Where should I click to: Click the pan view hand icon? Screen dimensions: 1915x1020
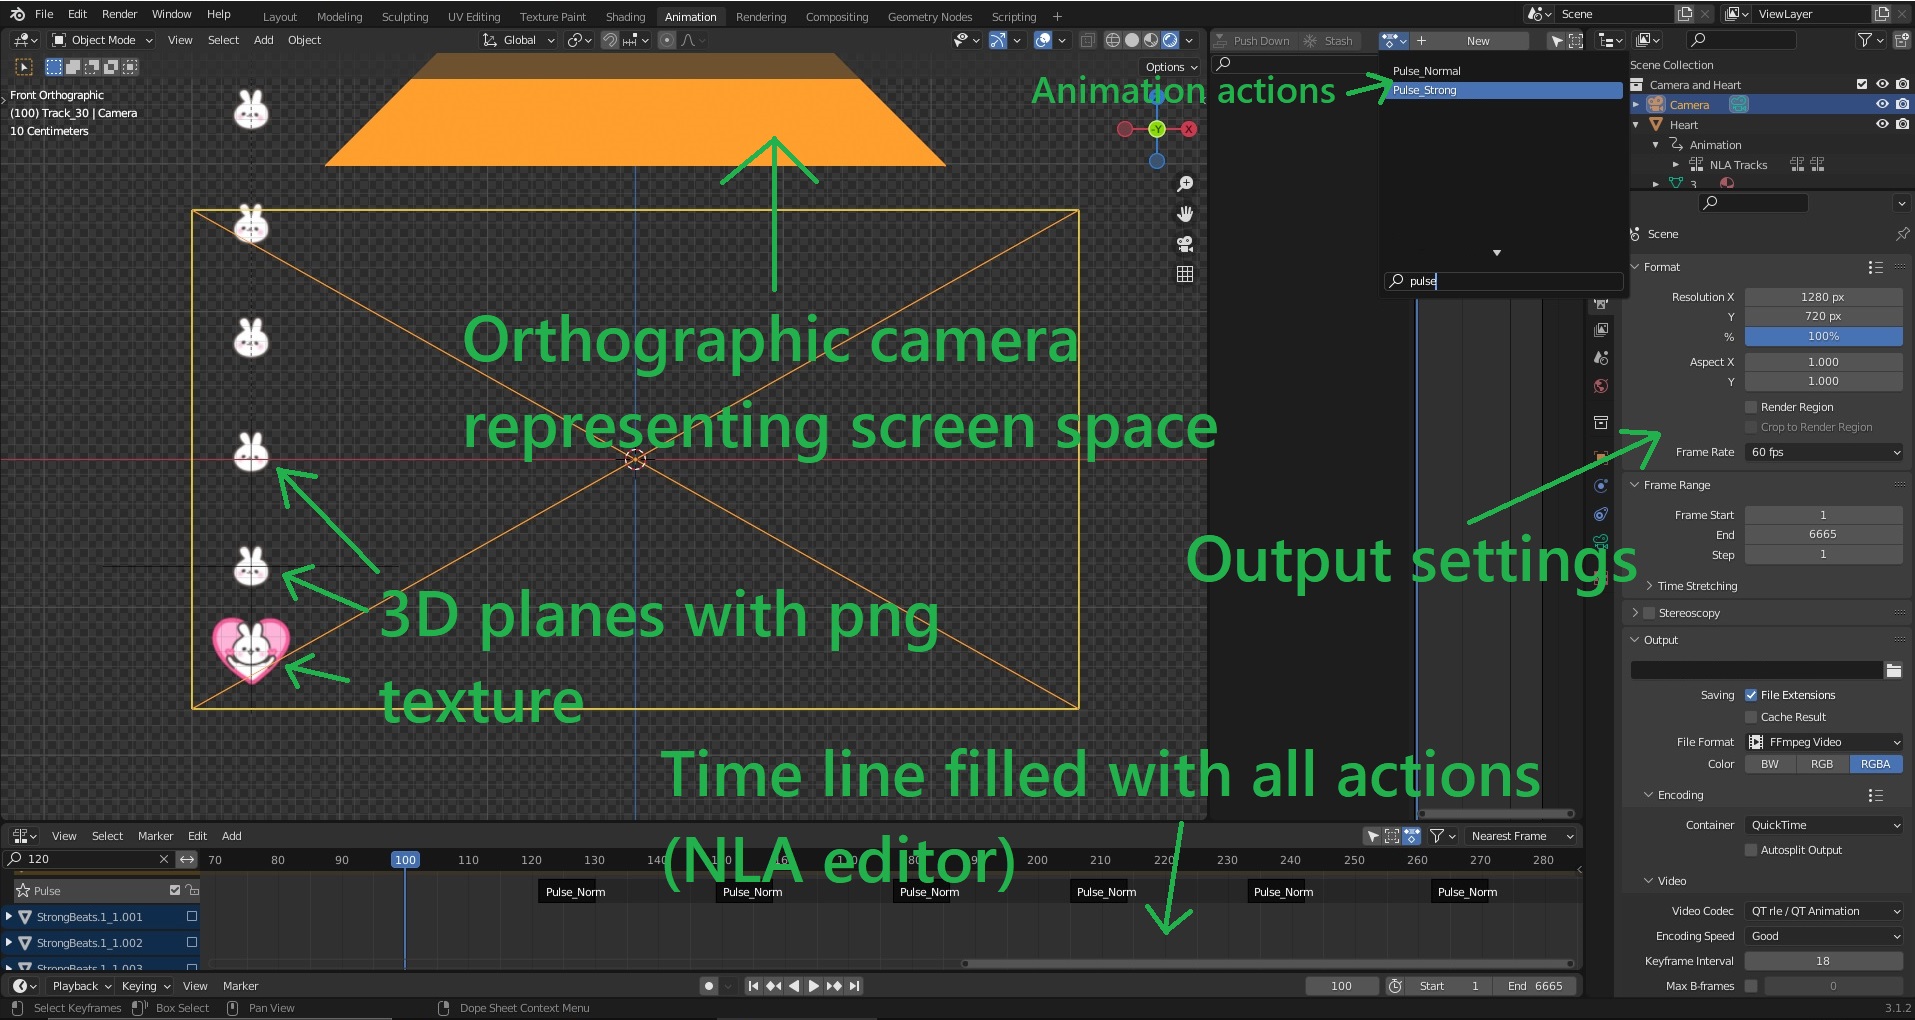pyautogui.click(x=1185, y=214)
